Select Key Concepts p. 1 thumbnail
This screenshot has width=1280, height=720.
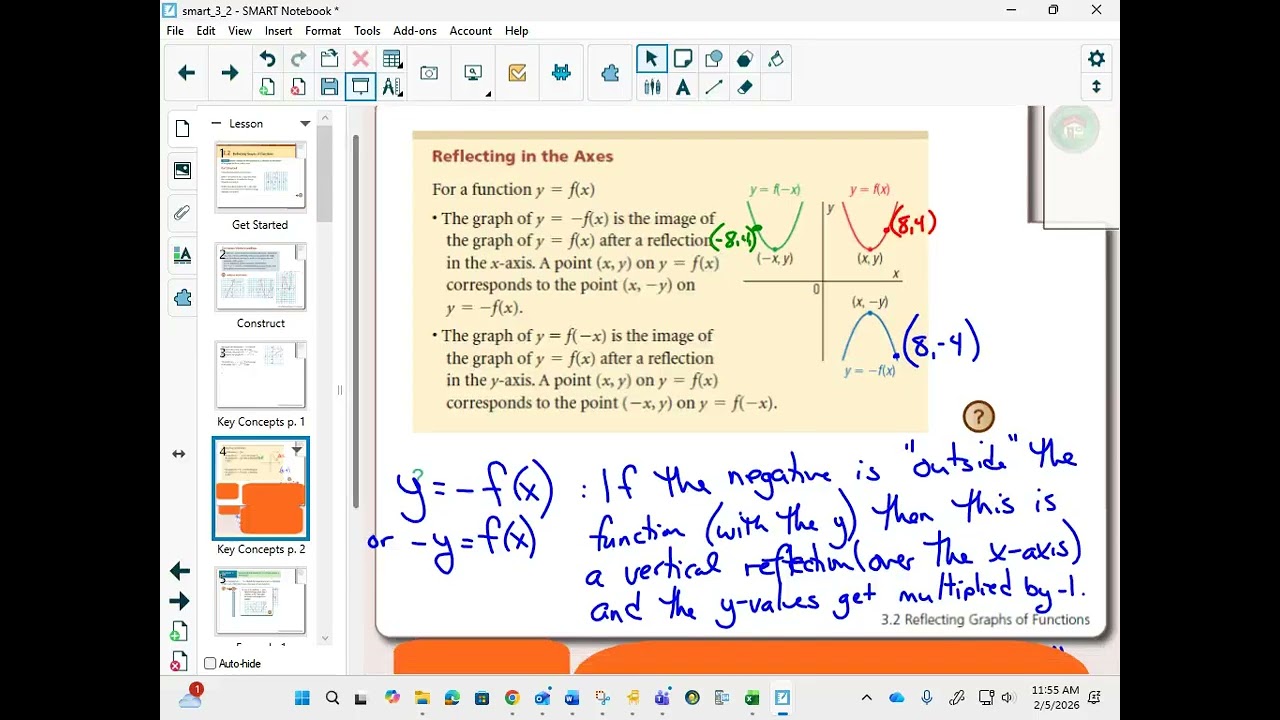[x=261, y=375]
